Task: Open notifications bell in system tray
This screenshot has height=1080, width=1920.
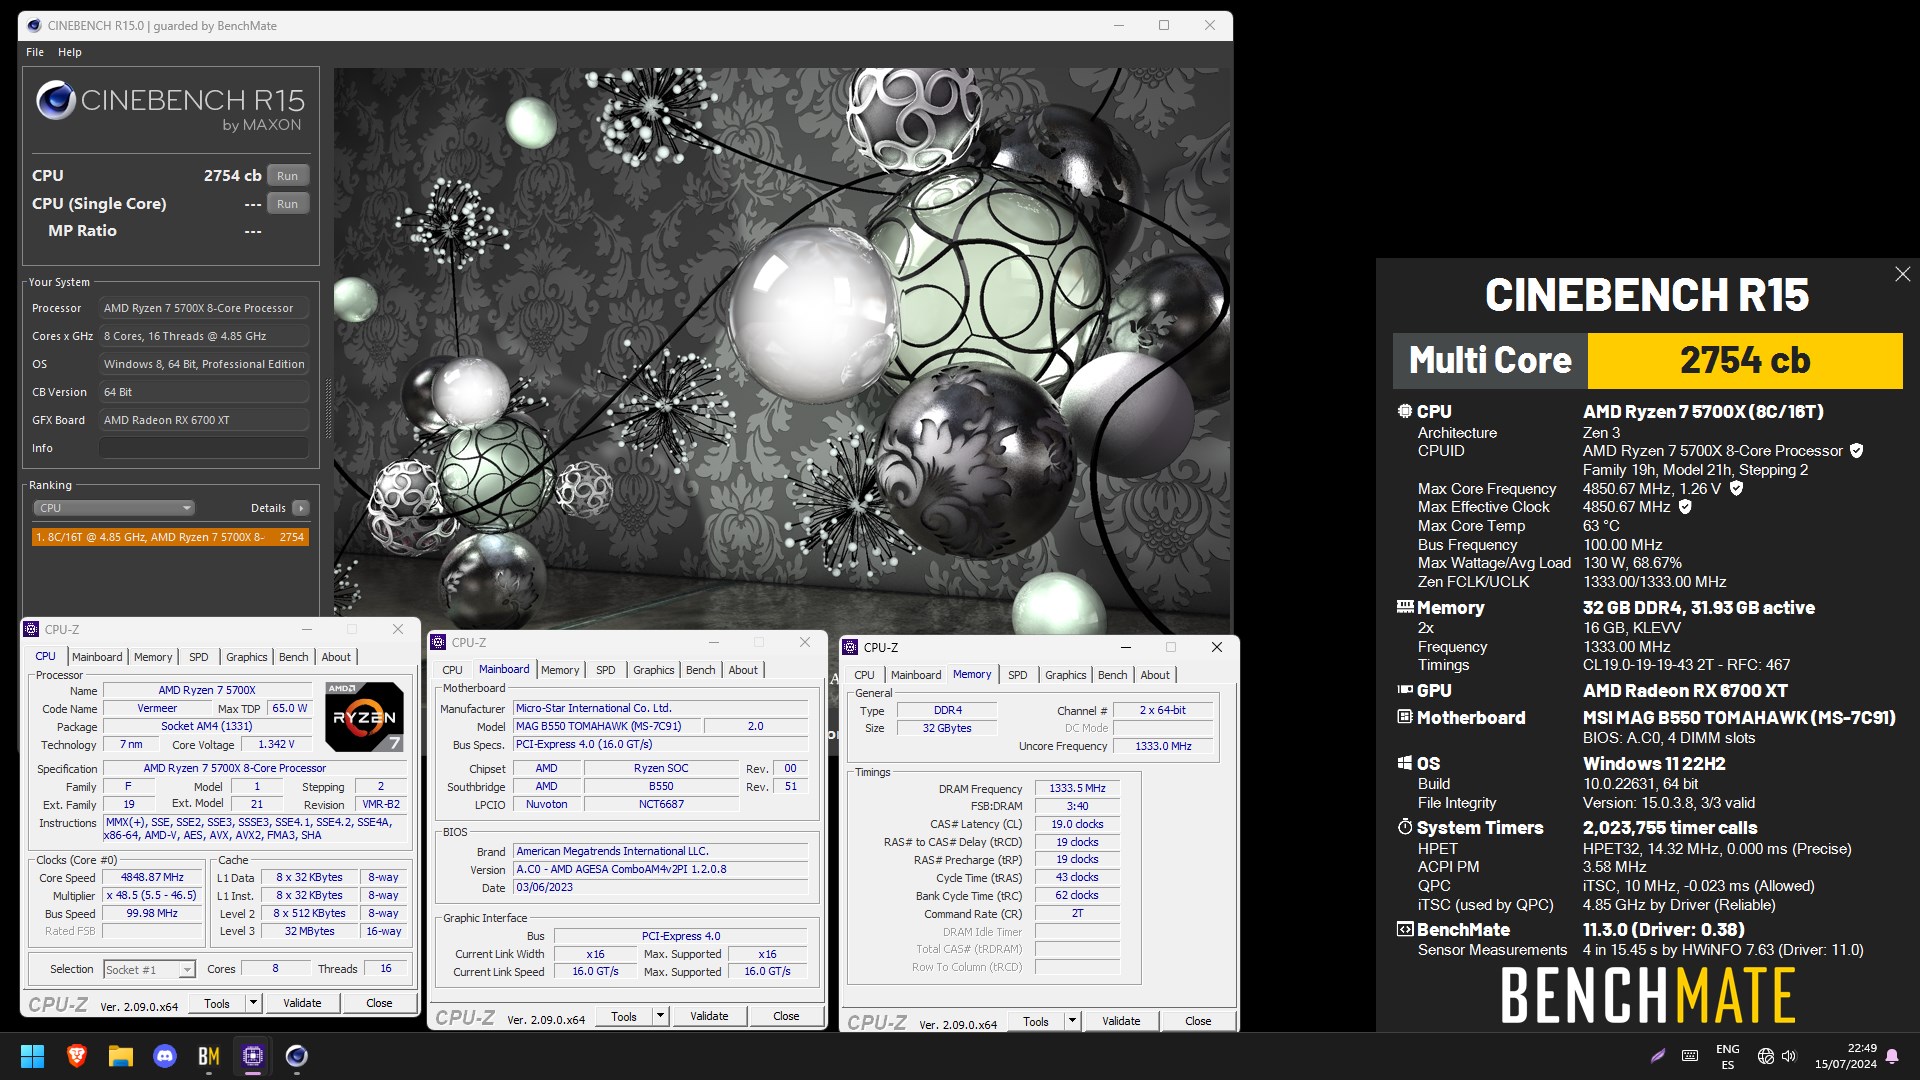Action: pos(1892,1056)
